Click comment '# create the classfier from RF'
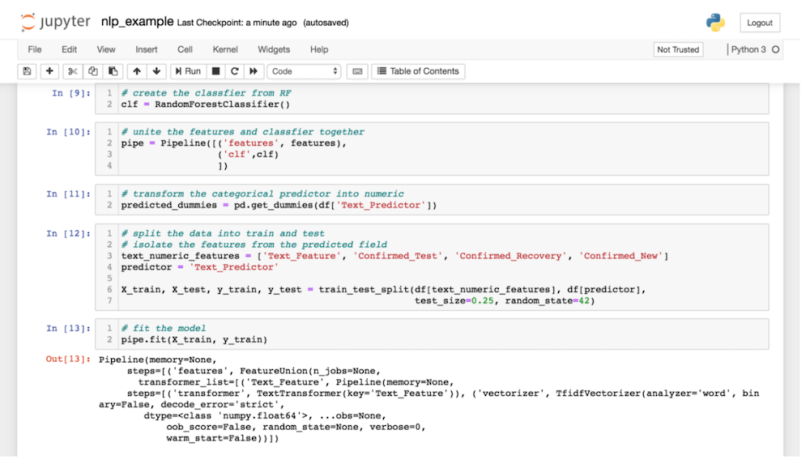This screenshot has width=810, height=464. click(x=206, y=93)
